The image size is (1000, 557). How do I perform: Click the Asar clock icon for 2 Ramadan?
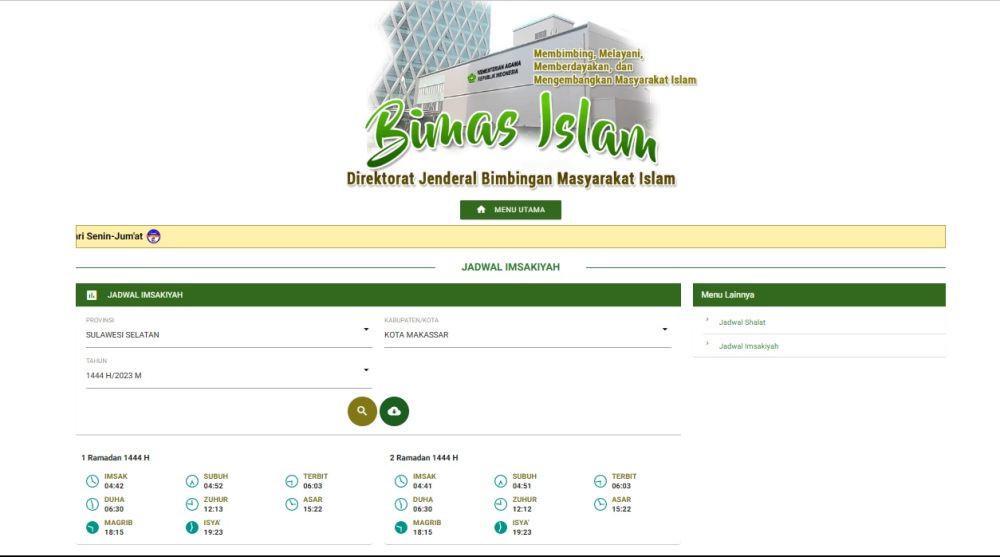tap(600, 505)
